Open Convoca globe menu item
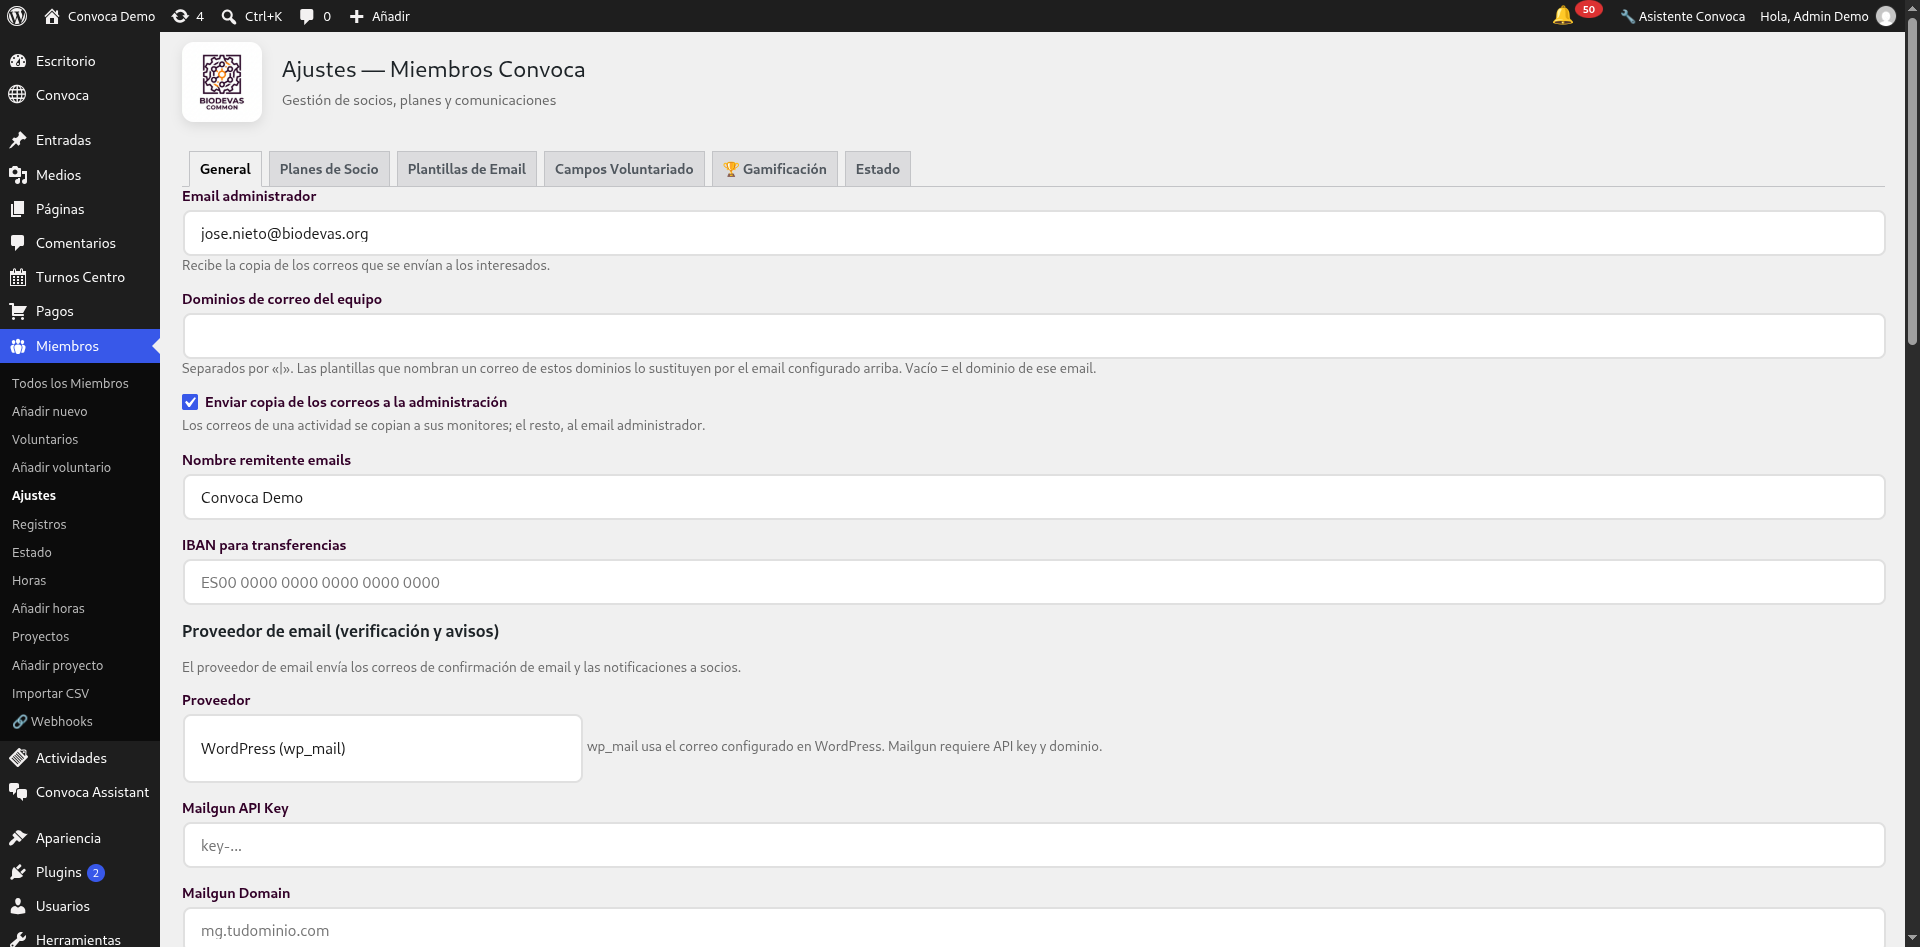This screenshot has width=1920, height=947. 80,95
